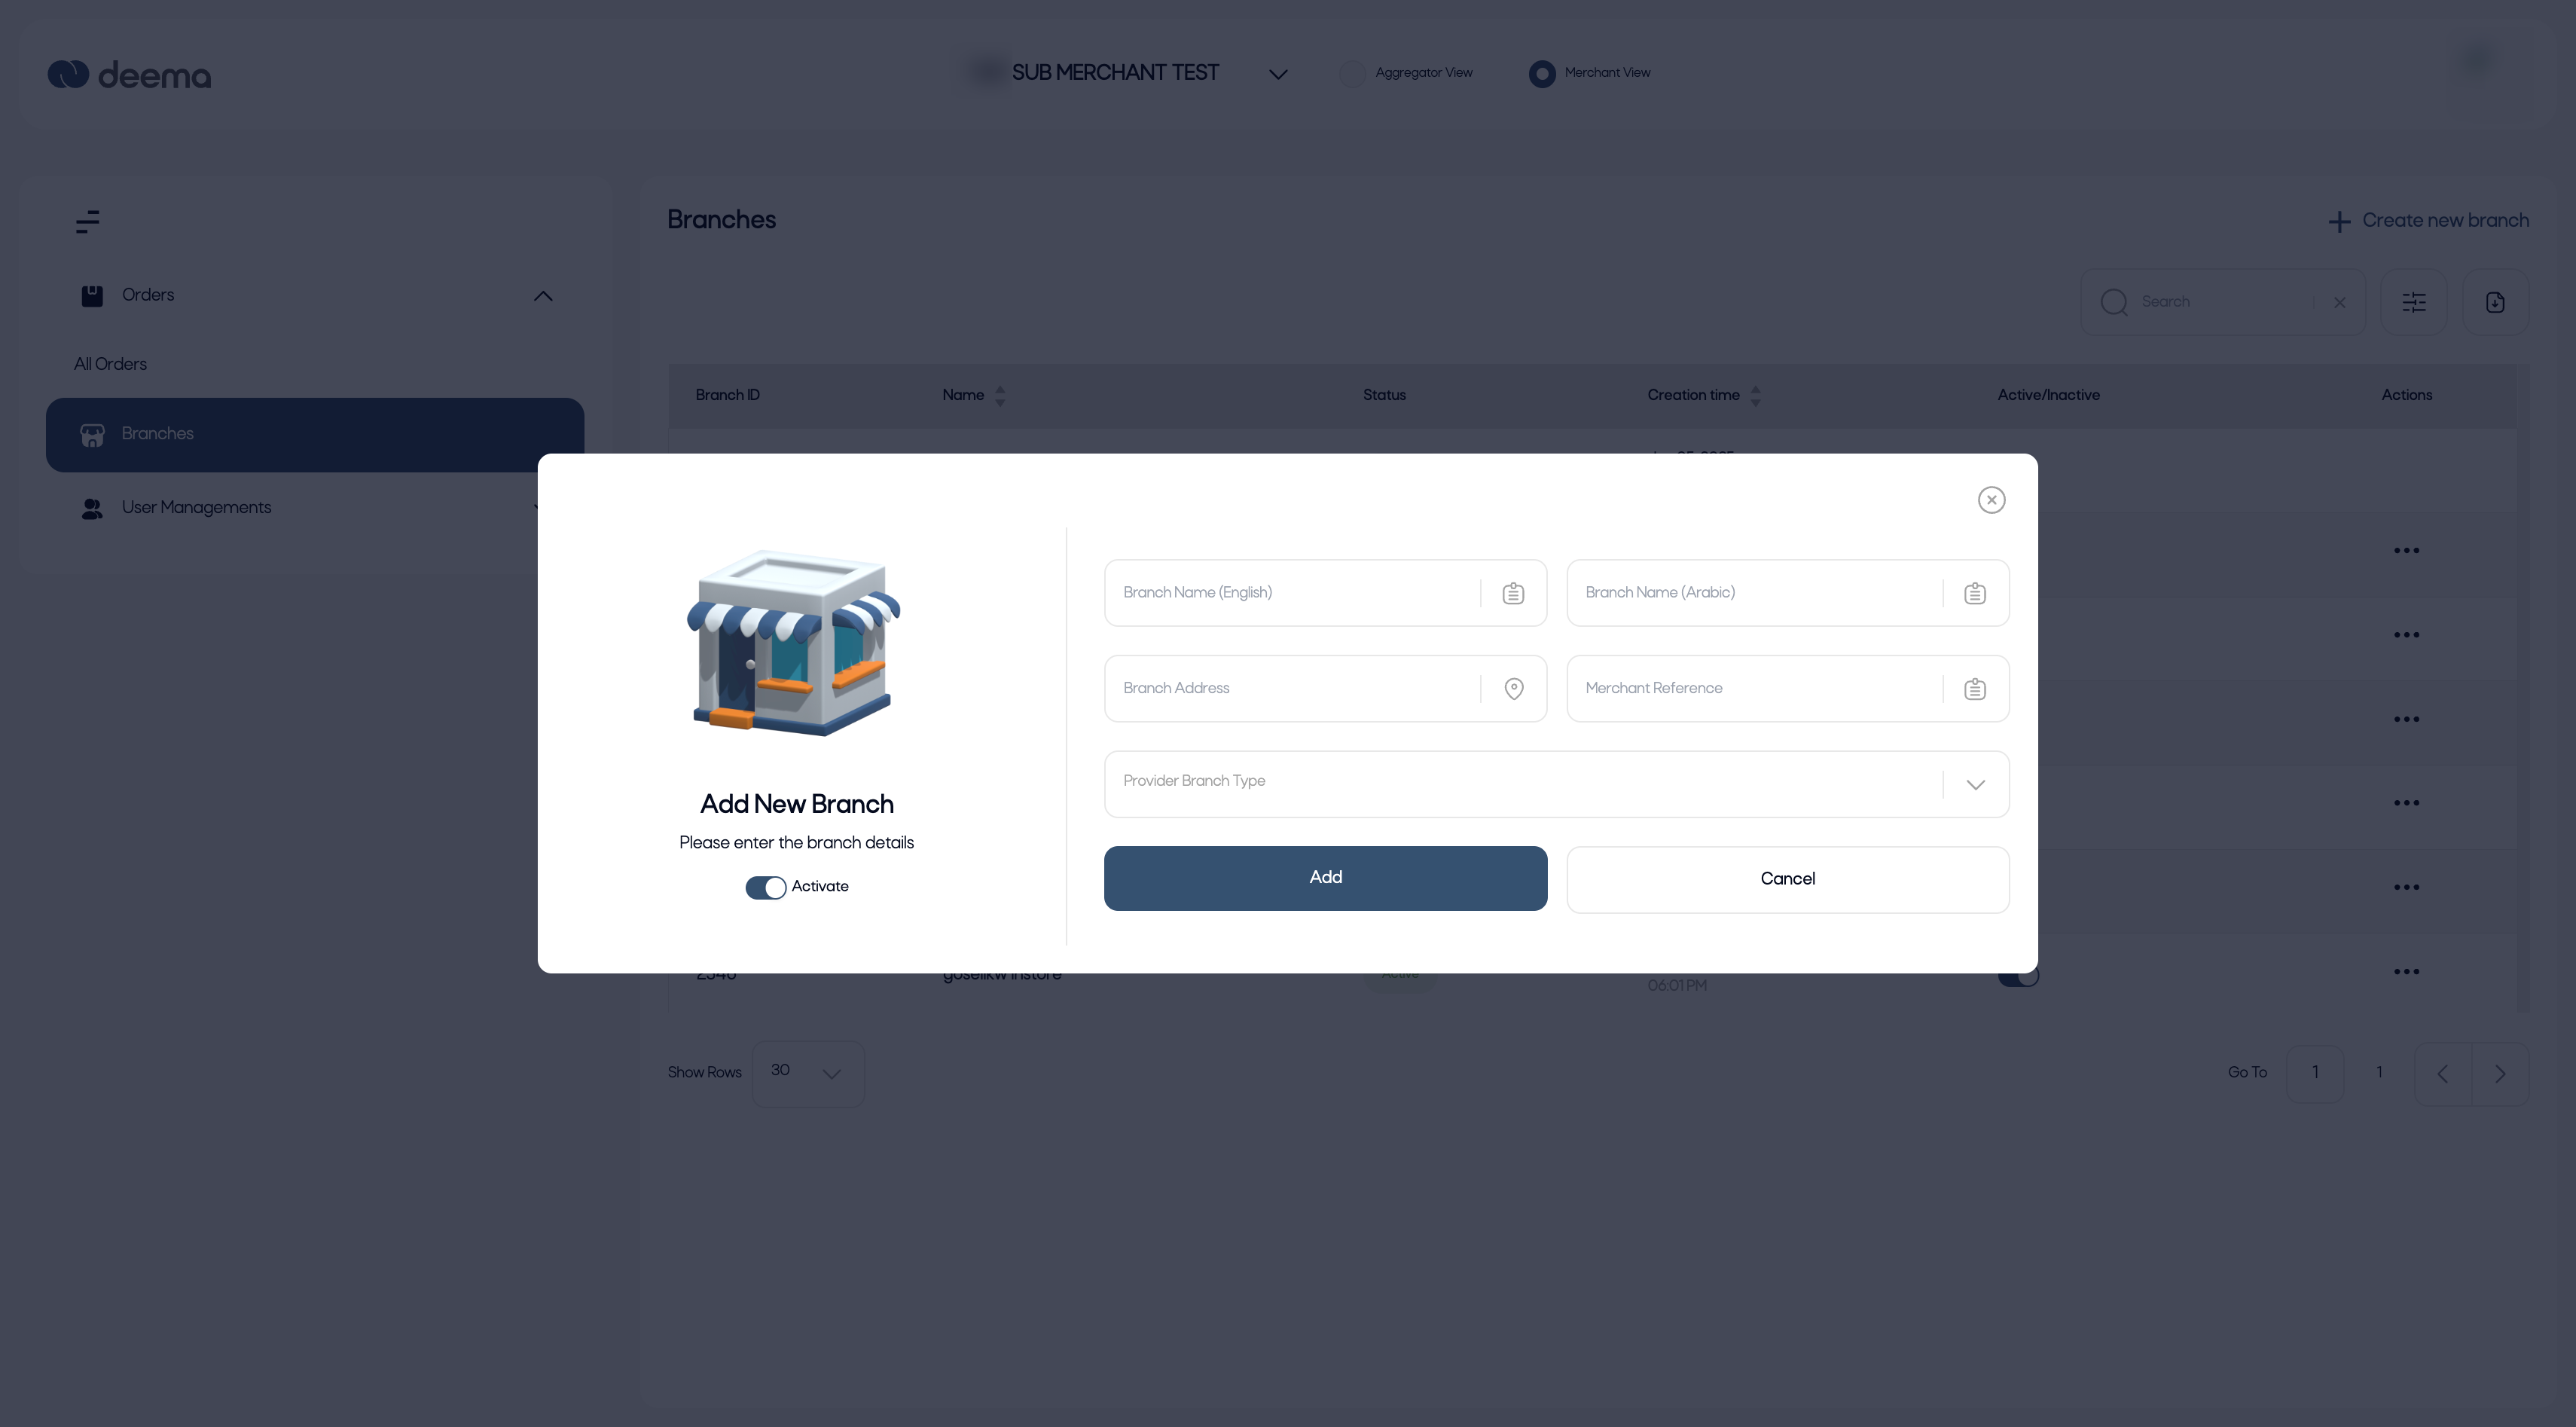
Task: Select the Aggregator View radio button
Action: click(x=1352, y=73)
